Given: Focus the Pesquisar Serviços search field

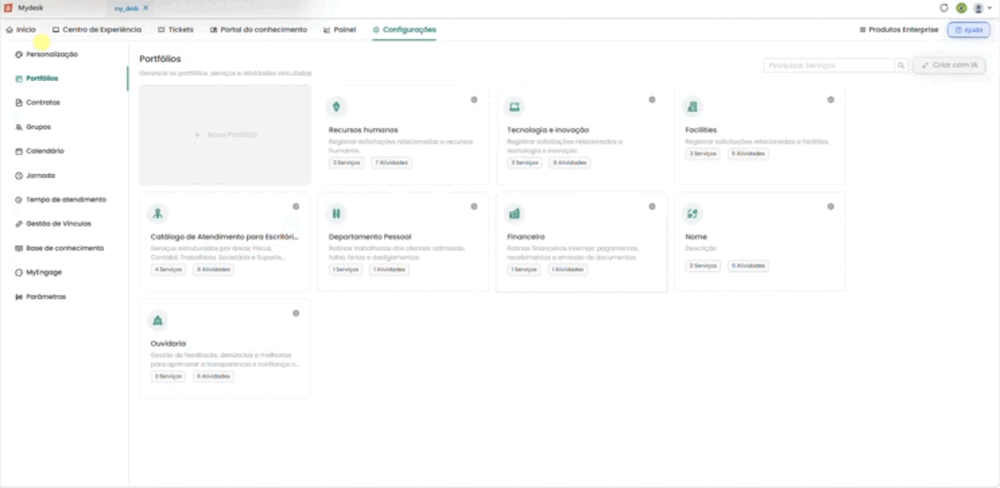Looking at the screenshot, I should click(x=828, y=65).
